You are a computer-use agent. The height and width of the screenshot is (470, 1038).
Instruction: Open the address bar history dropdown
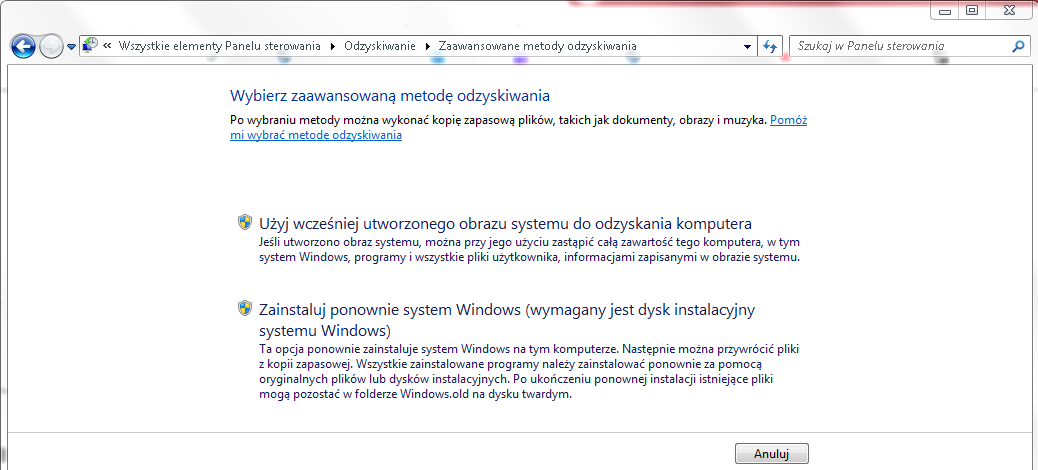coord(747,46)
